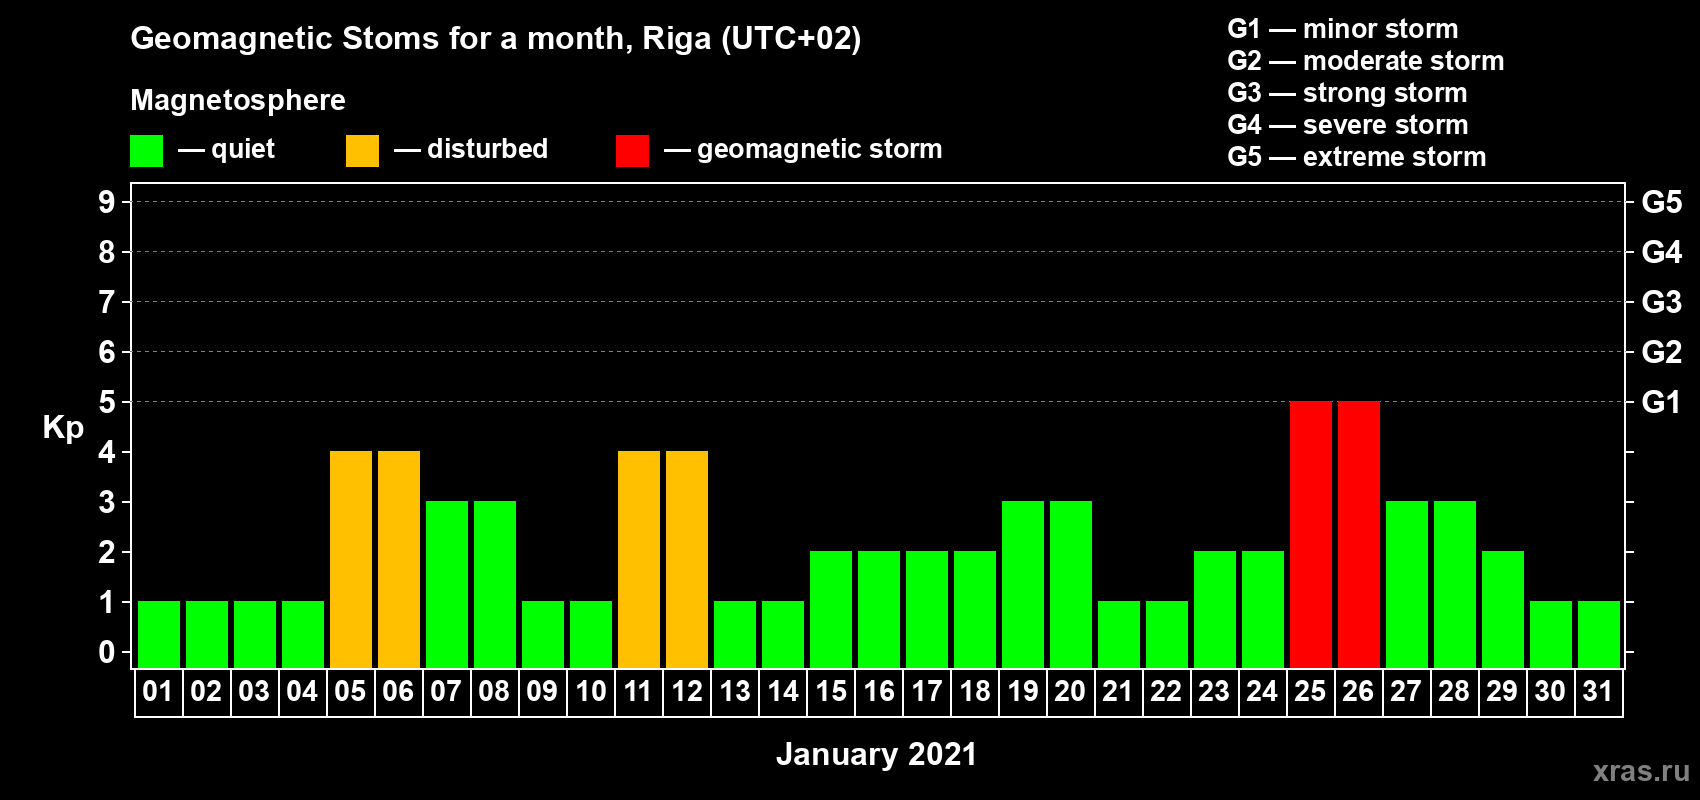Click day label 21 on the axis
Viewport: 1700px width, 800px height.
(x=1118, y=691)
